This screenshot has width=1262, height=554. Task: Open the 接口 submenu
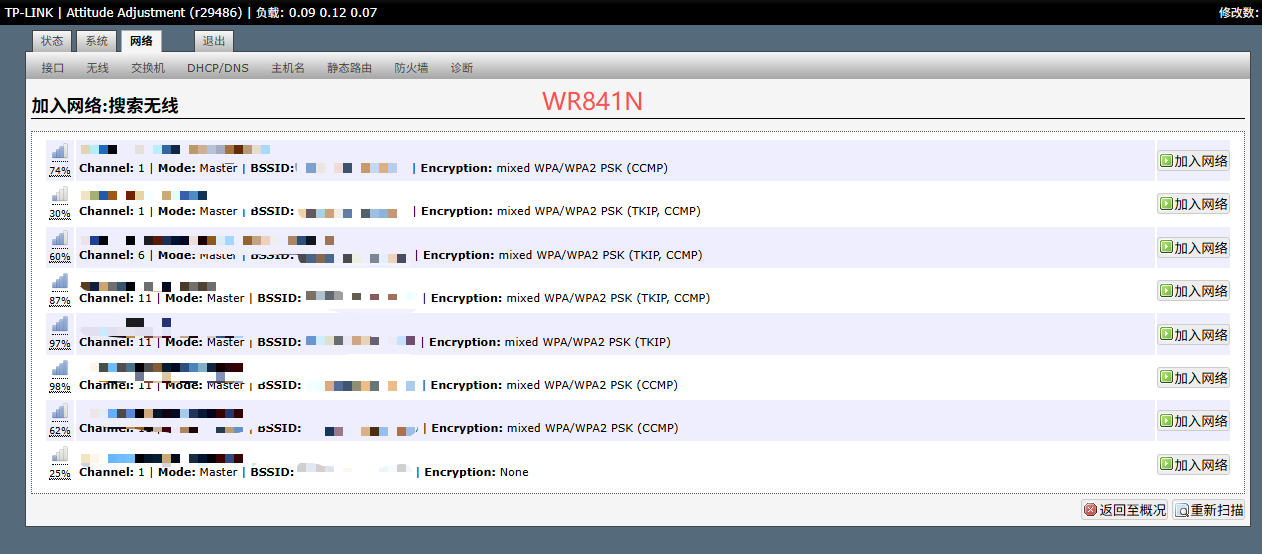[53, 68]
